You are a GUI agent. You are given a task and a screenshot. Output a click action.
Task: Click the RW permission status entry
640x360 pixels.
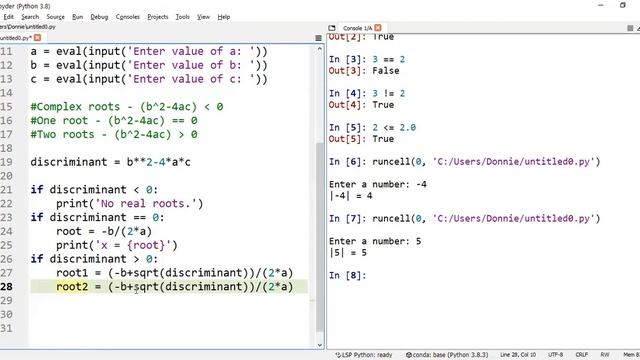pos(605,355)
